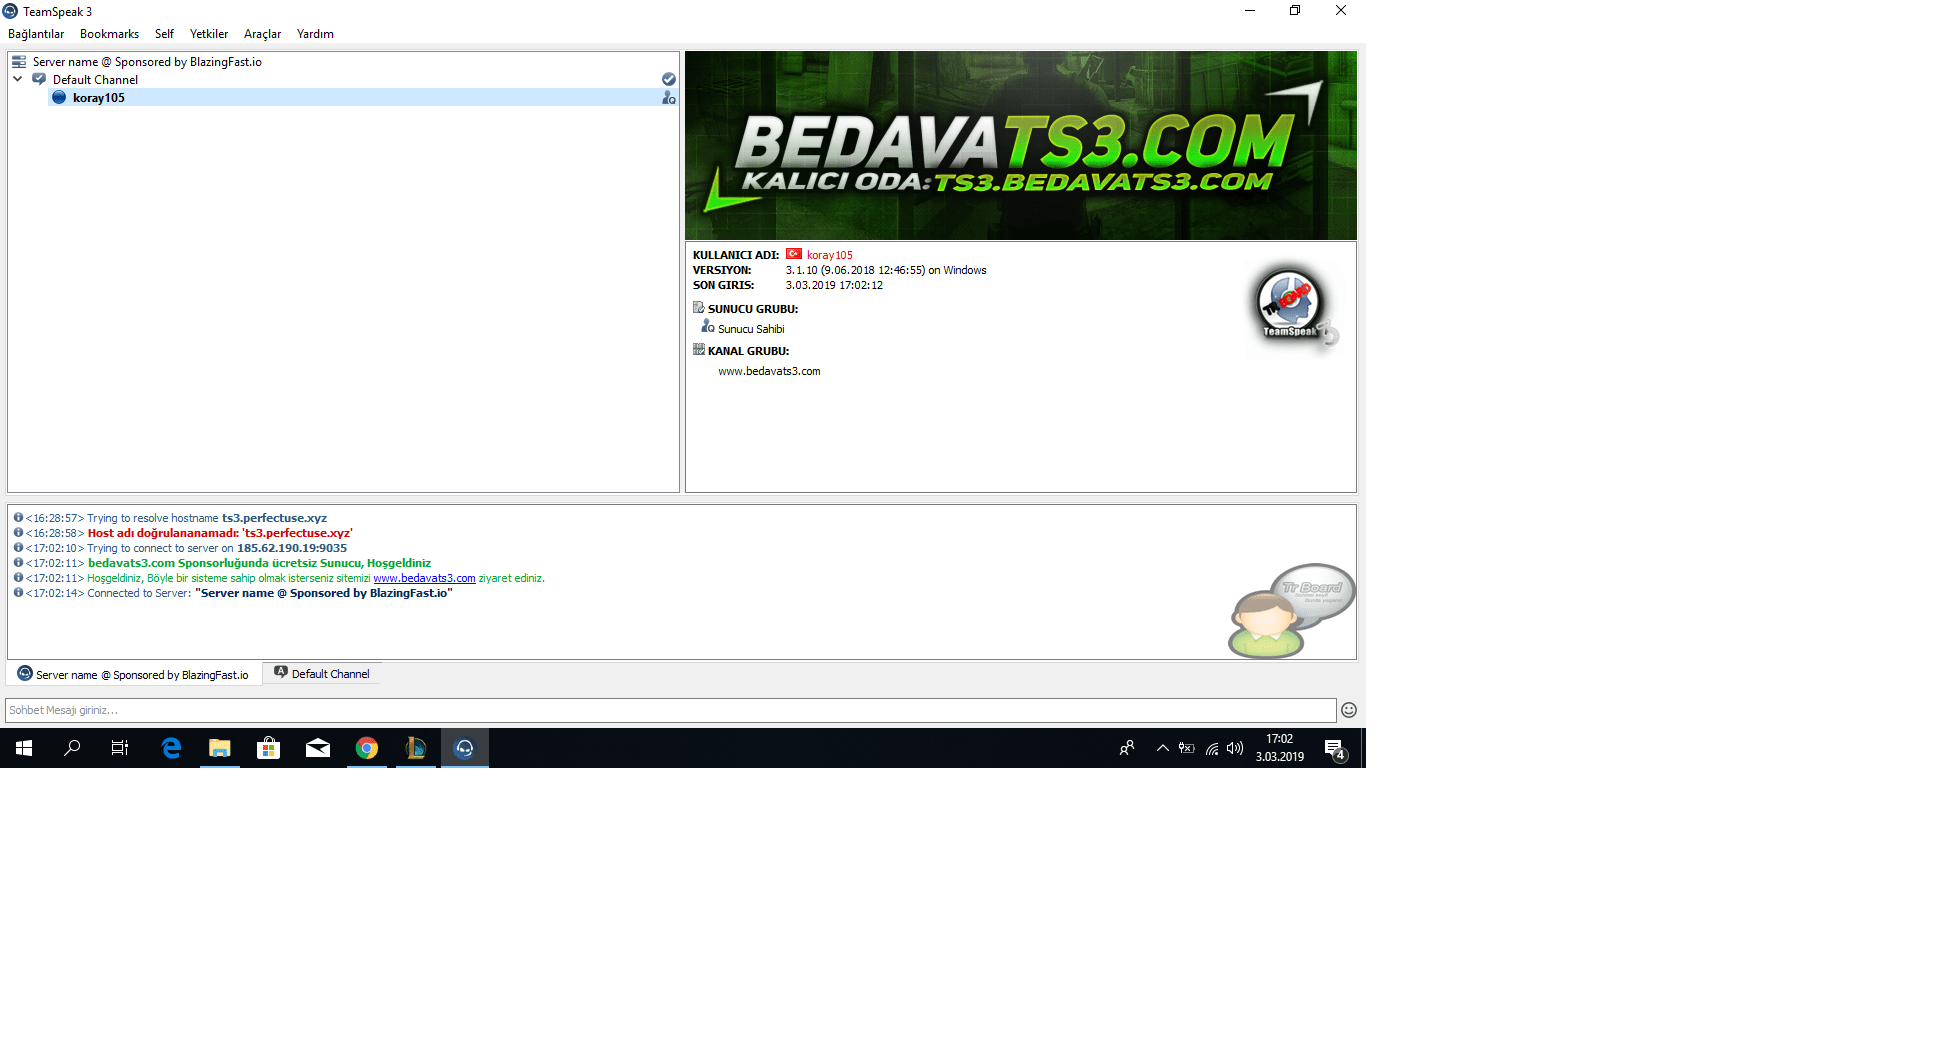Click the TeamSpeak TR Board avatar image
1948x1052 pixels.
(x=1294, y=307)
